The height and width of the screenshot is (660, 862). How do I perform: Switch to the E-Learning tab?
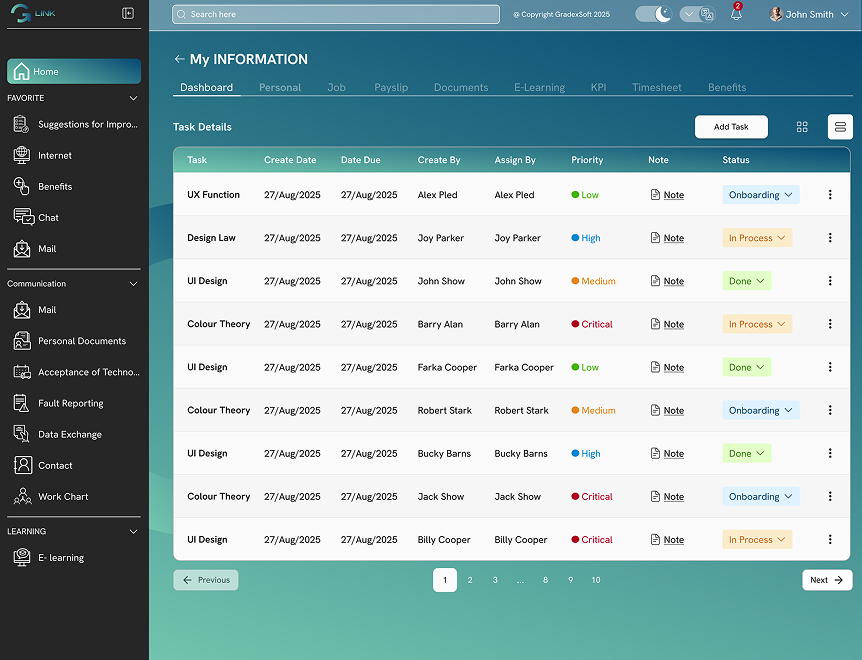[x=539, y=87]
